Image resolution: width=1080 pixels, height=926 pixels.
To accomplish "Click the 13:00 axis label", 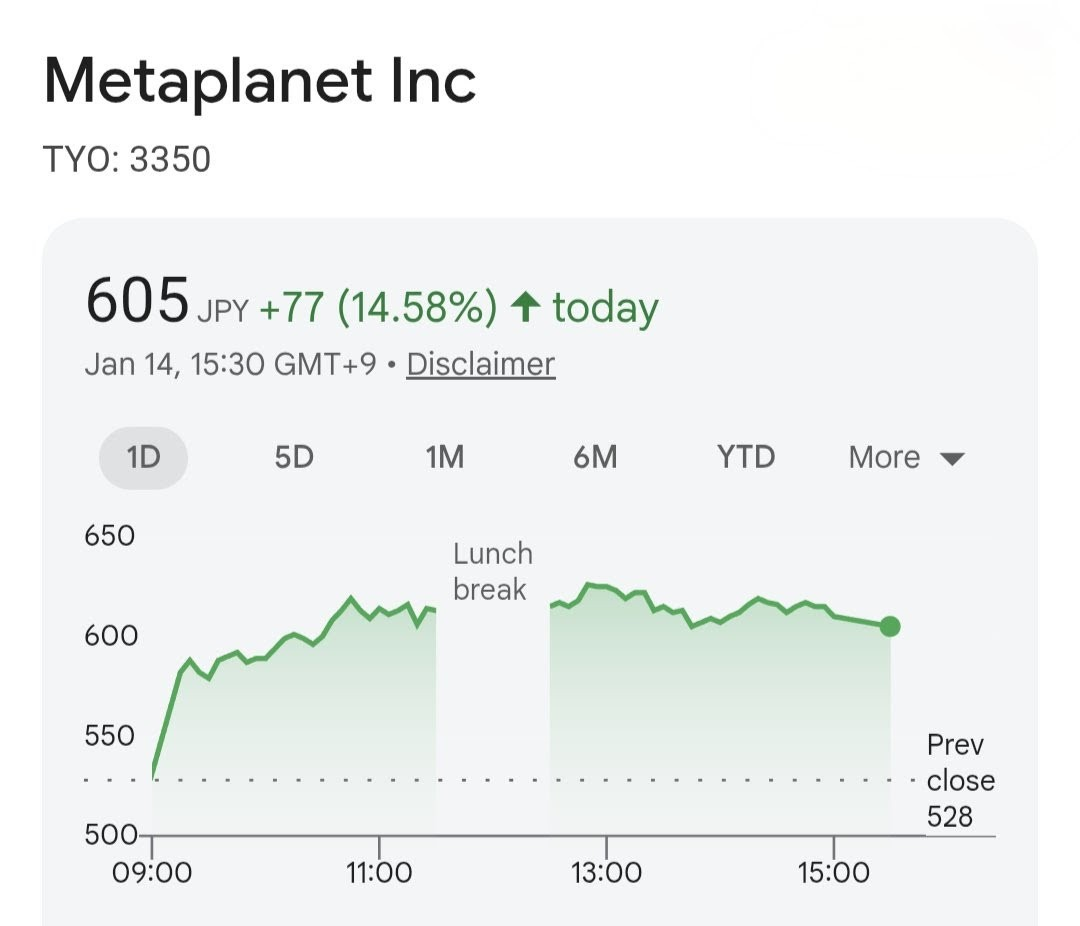I will pyautogui.click(x=607, y=871).
